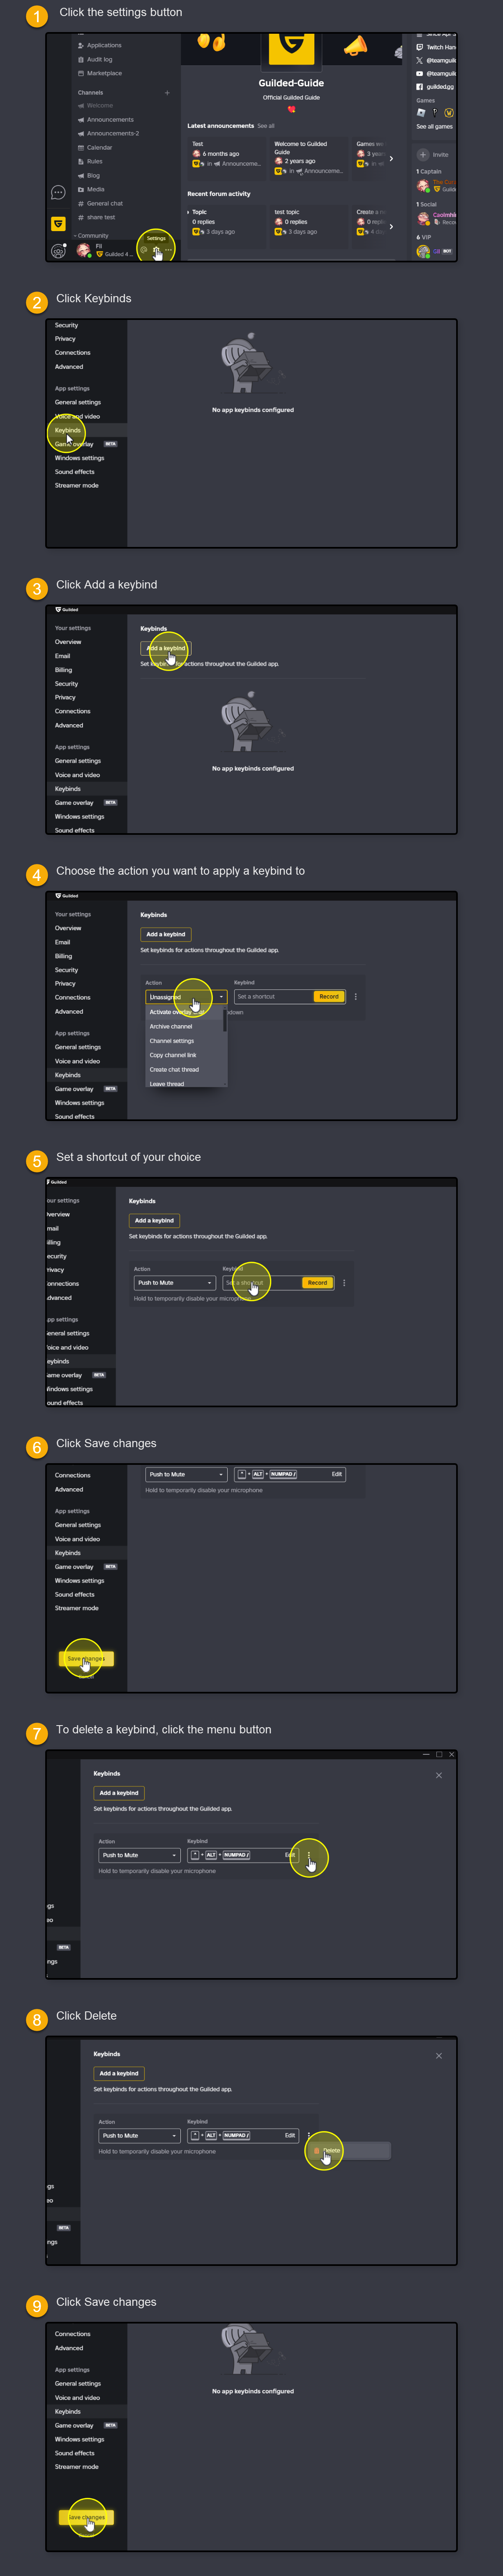The image size is (503, 2576).
Task: Click Add a keybind in step 7
Action: 119,1793
